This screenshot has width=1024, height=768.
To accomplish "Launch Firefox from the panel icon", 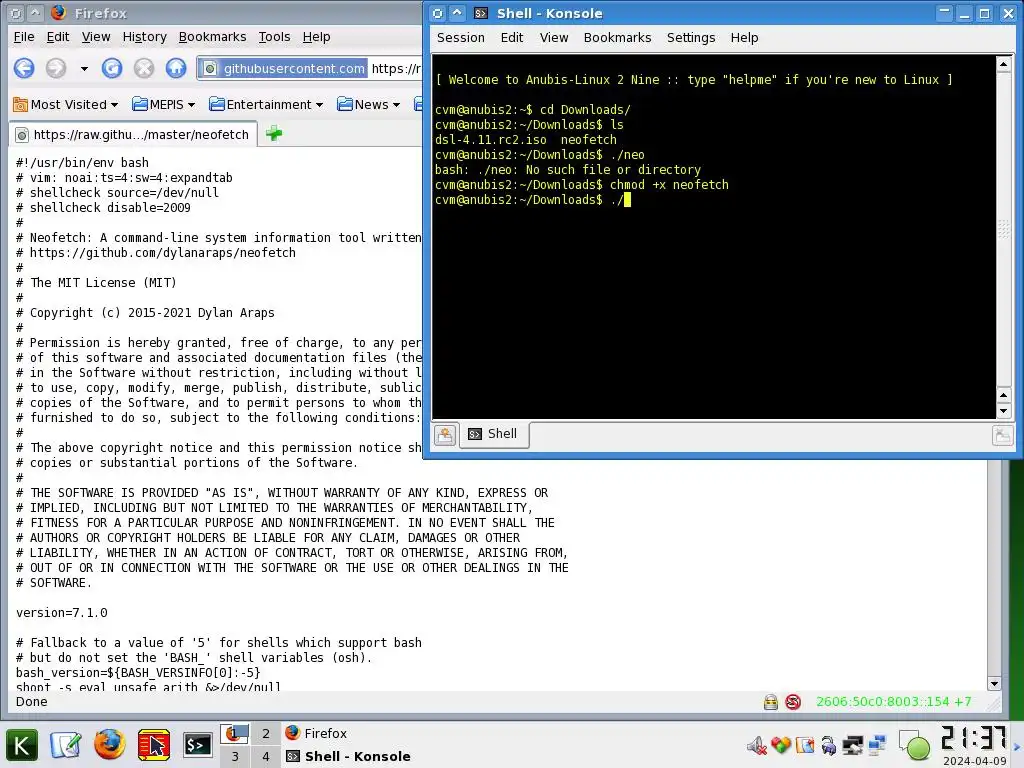I will point(110,745).
